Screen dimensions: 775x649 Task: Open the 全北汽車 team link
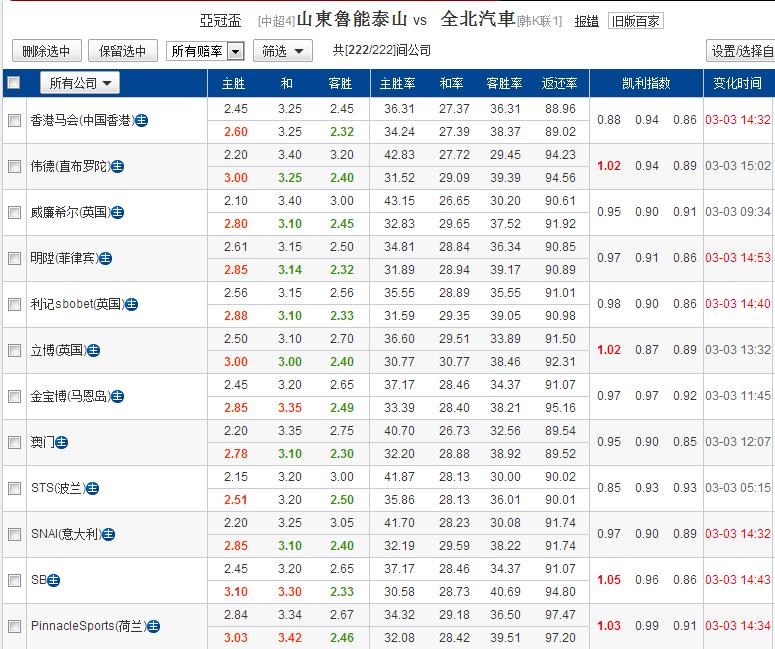[x=478, y=19]
